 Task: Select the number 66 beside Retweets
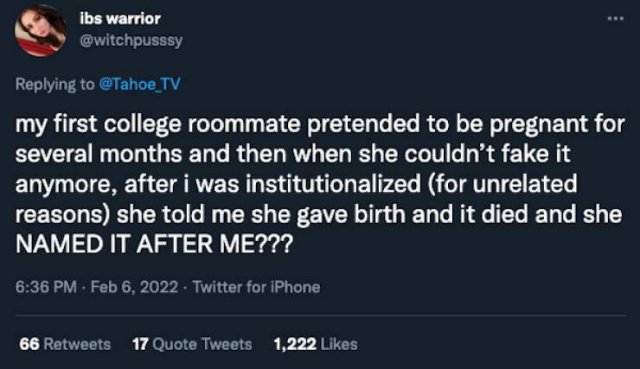click(29, 344)
